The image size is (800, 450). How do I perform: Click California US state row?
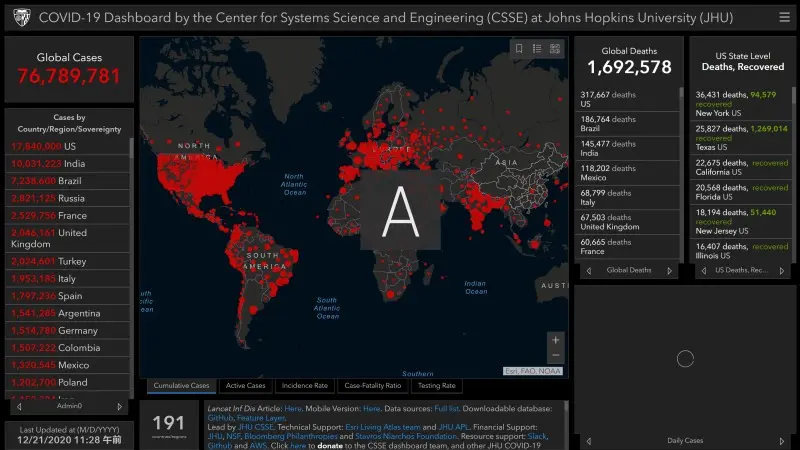click(741, 167)
